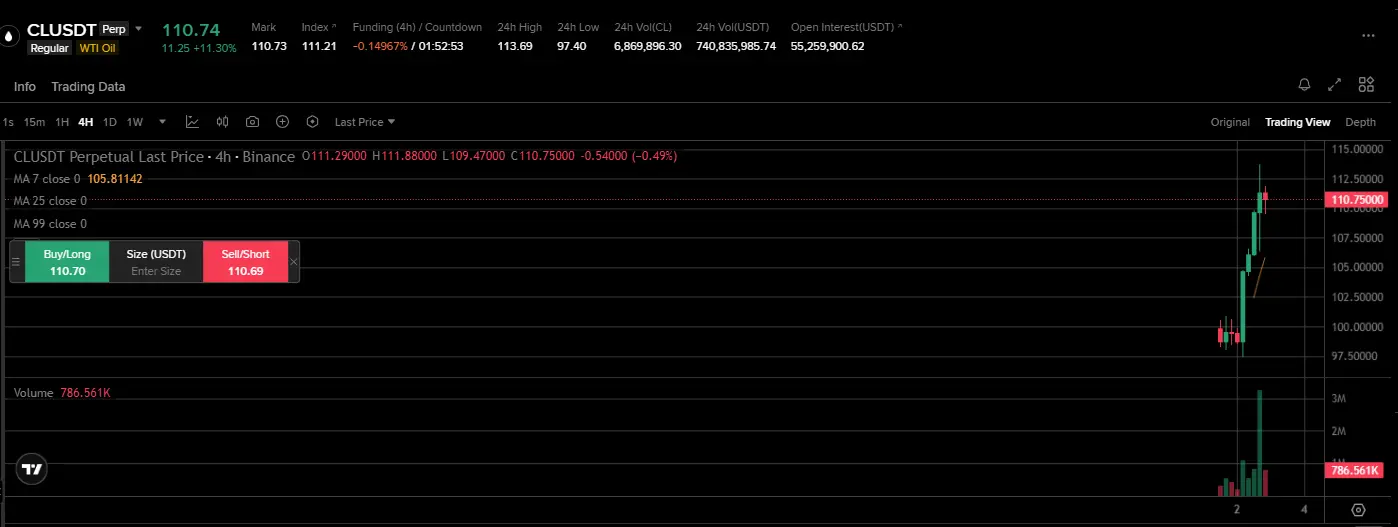Image resolution: width=1398 pixels, height=527 pixels.
Task: Click the Regular tag under symbol
Action: [50, 48]
